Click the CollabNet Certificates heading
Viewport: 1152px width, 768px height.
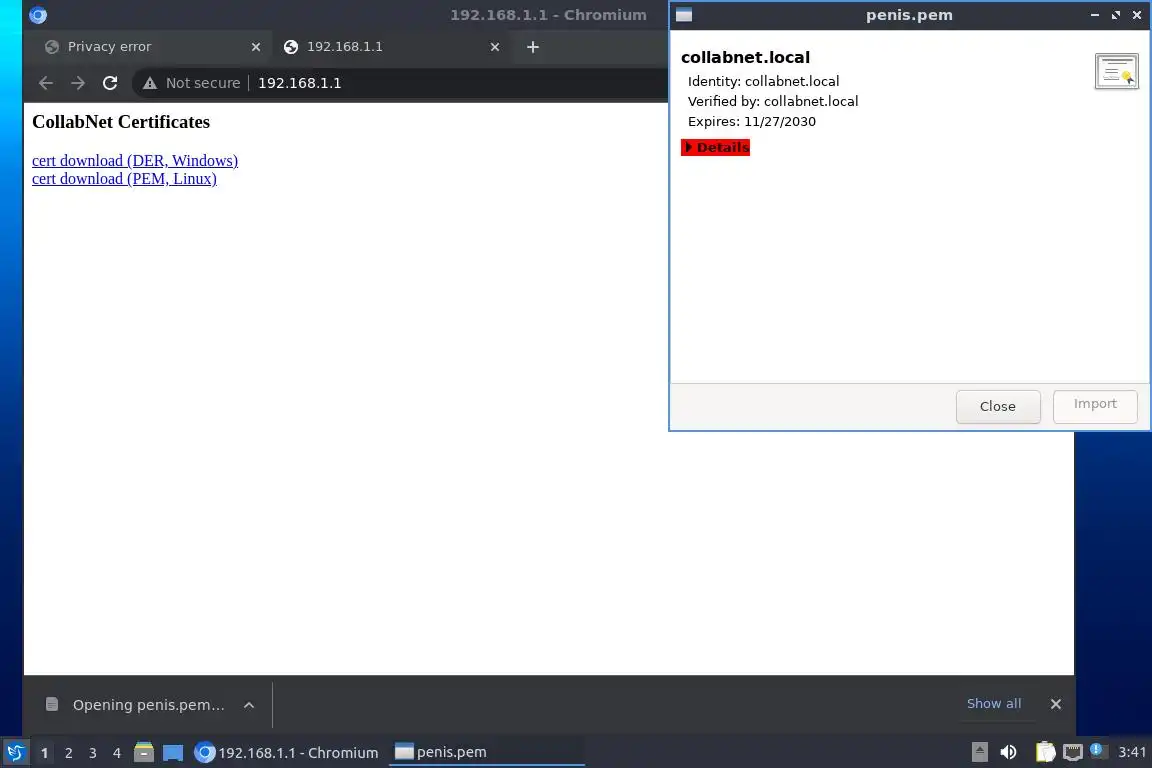[121, 122]
